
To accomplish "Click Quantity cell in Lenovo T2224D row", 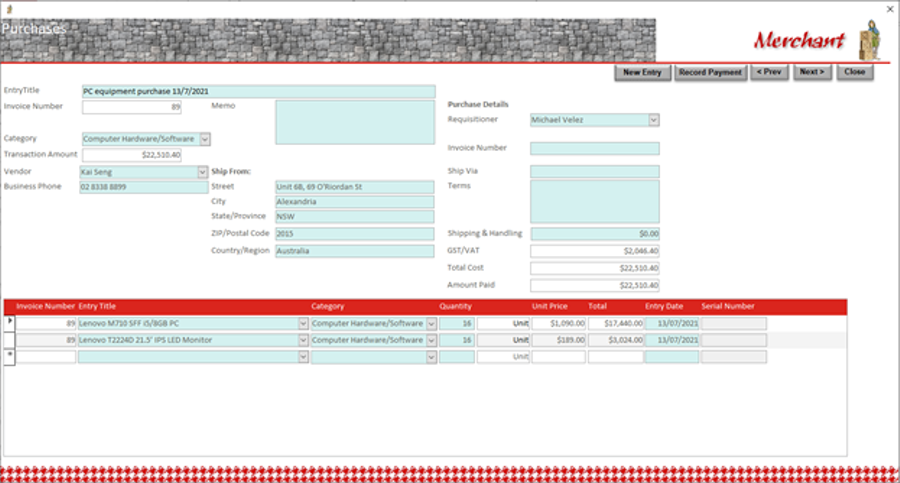I will tap(457, 341).
